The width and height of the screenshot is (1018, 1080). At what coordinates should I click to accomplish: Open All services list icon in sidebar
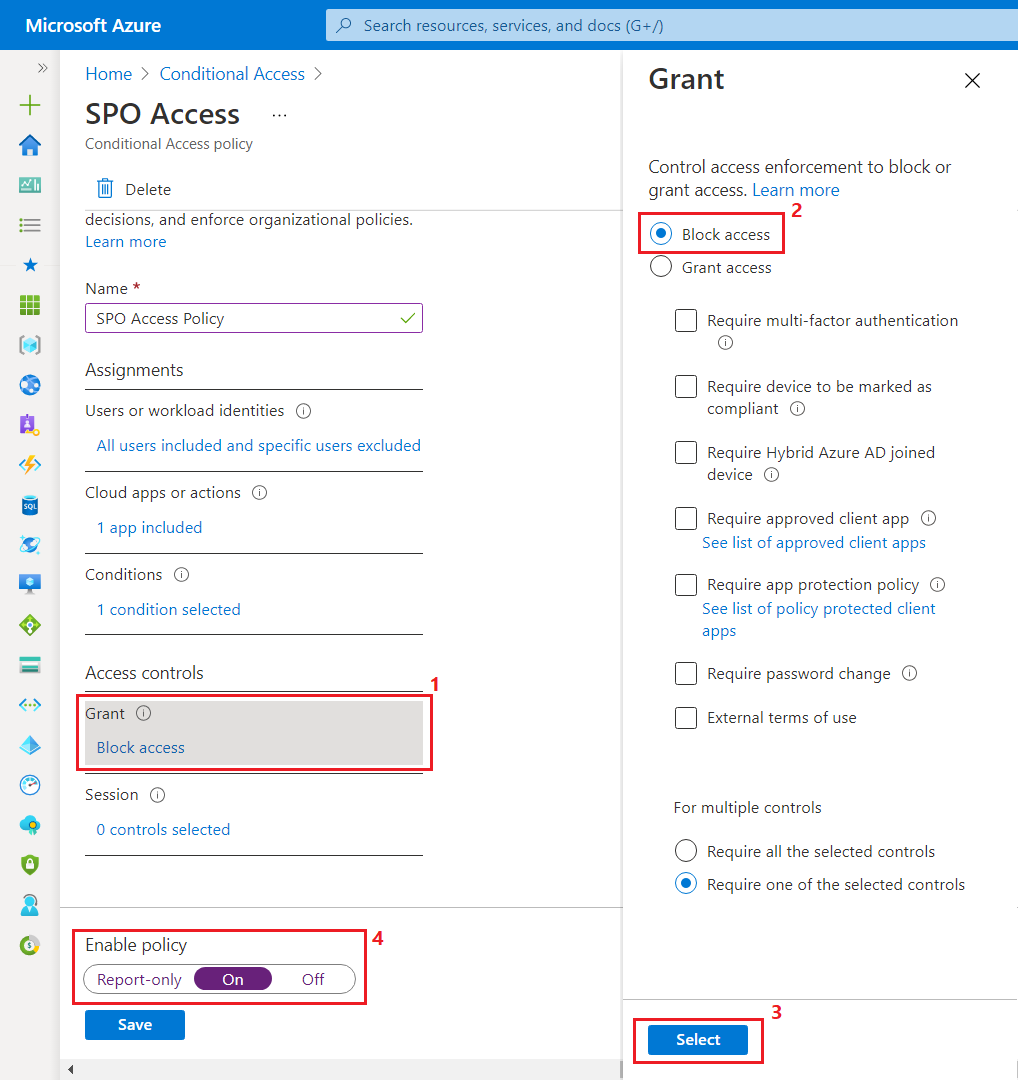tap(30, 225)
